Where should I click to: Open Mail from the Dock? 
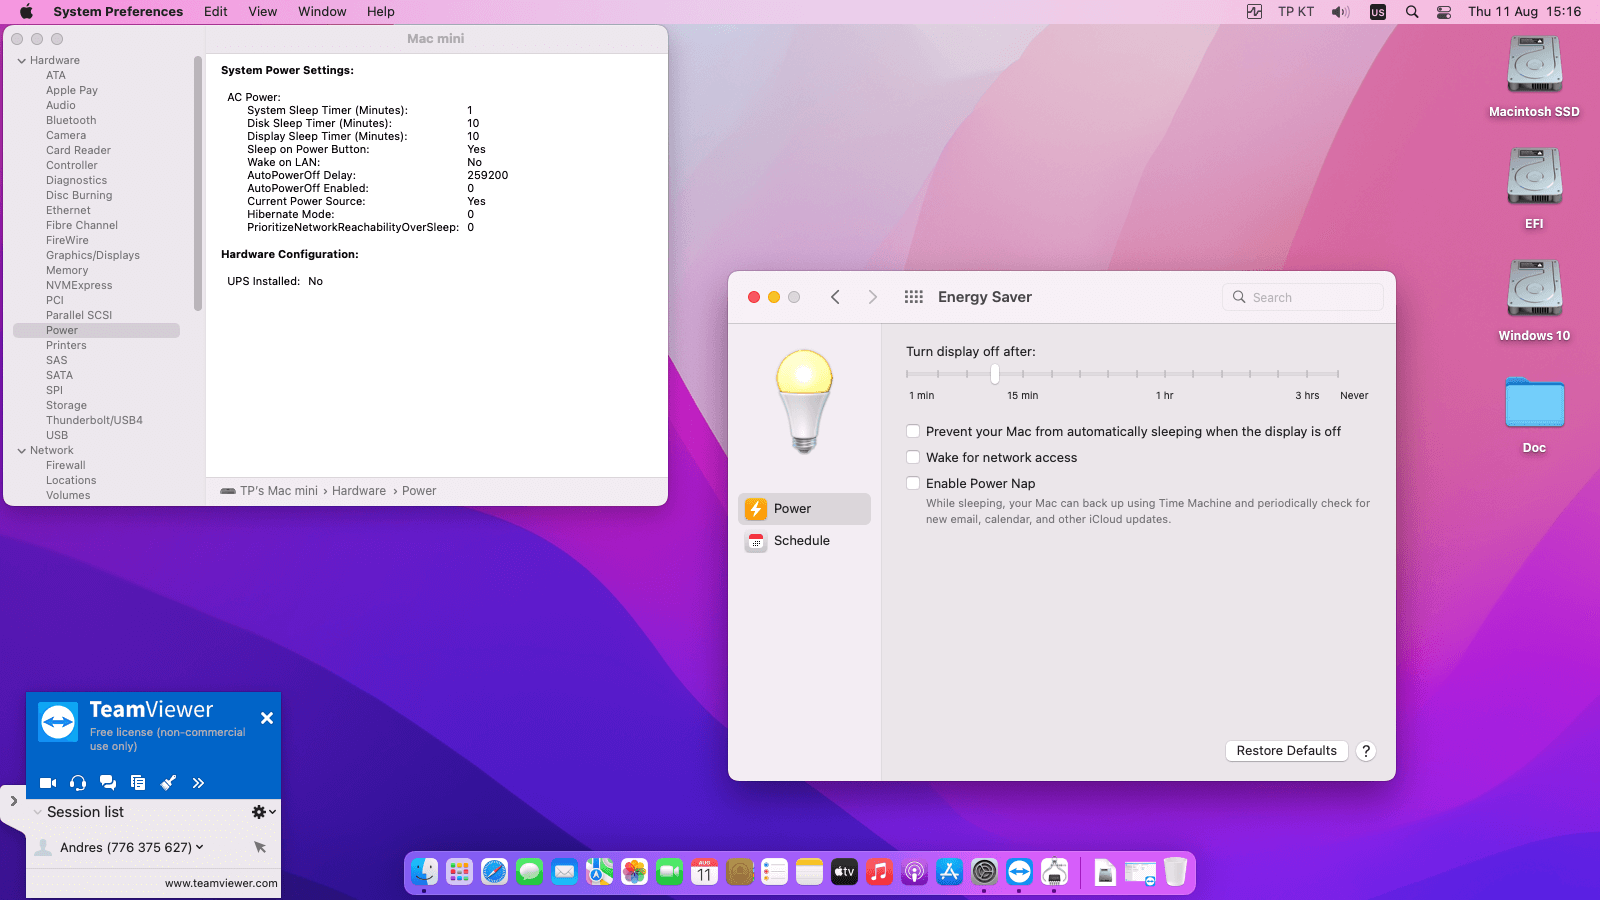click(564, 872)
